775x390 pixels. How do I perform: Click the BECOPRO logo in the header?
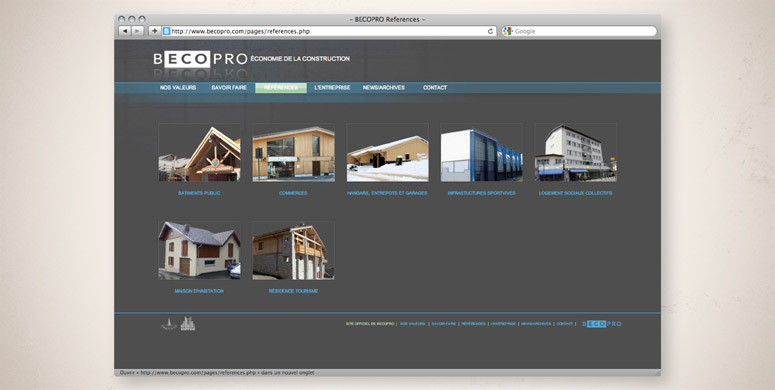tap(200, 59)
